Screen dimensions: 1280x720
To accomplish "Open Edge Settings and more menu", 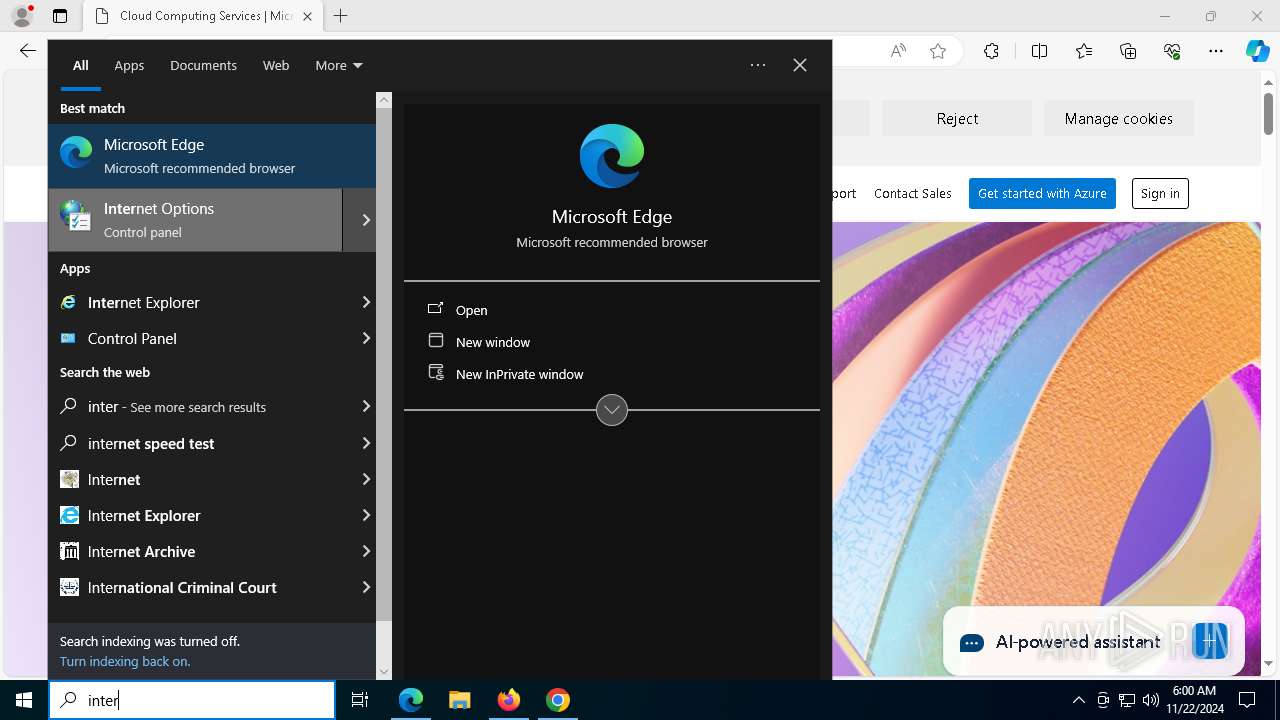I will point(1216,51).
